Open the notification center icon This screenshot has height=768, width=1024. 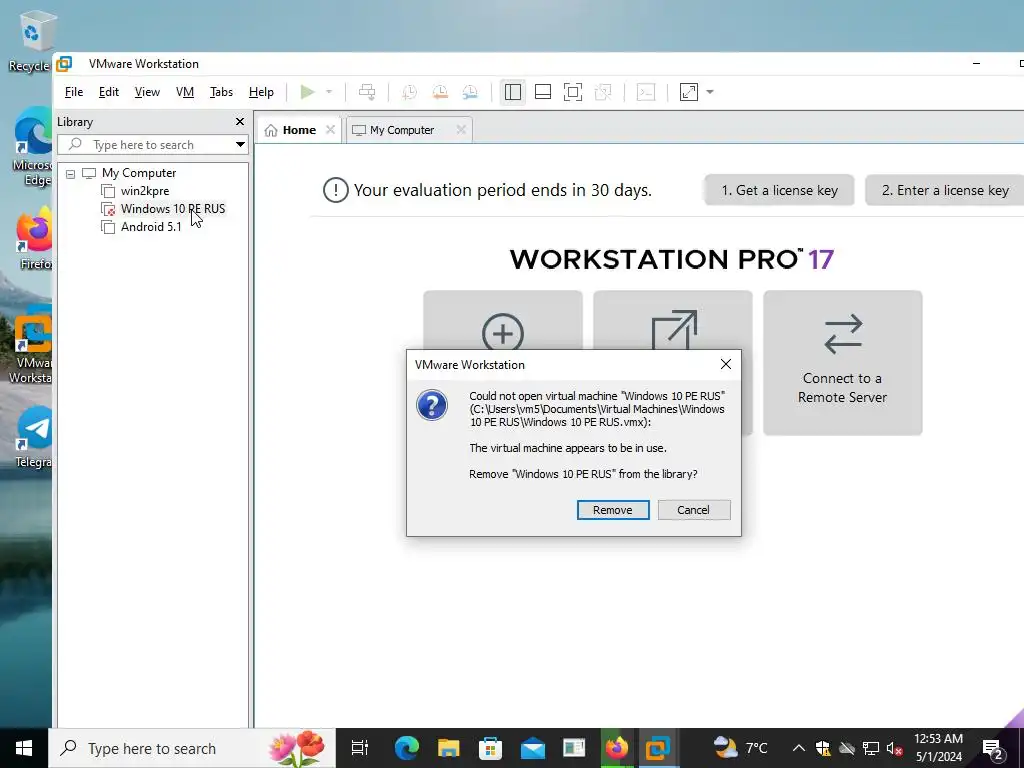[x=993, y=750]
